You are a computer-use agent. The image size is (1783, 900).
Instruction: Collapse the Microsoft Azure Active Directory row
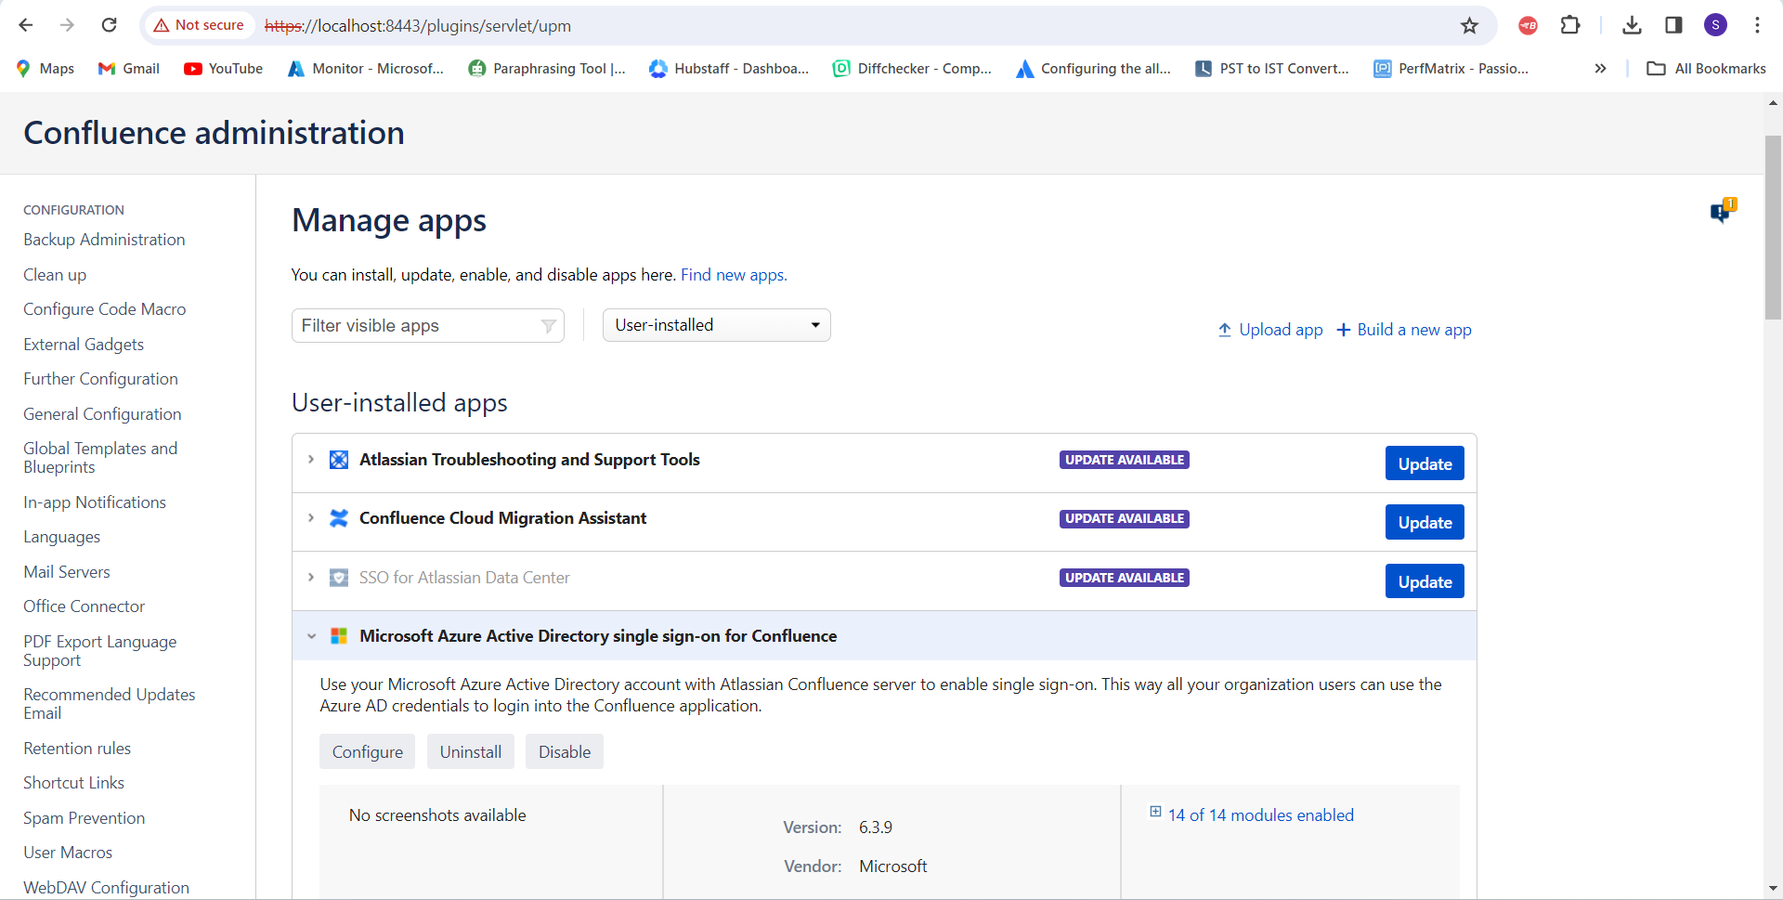(311, 636)
